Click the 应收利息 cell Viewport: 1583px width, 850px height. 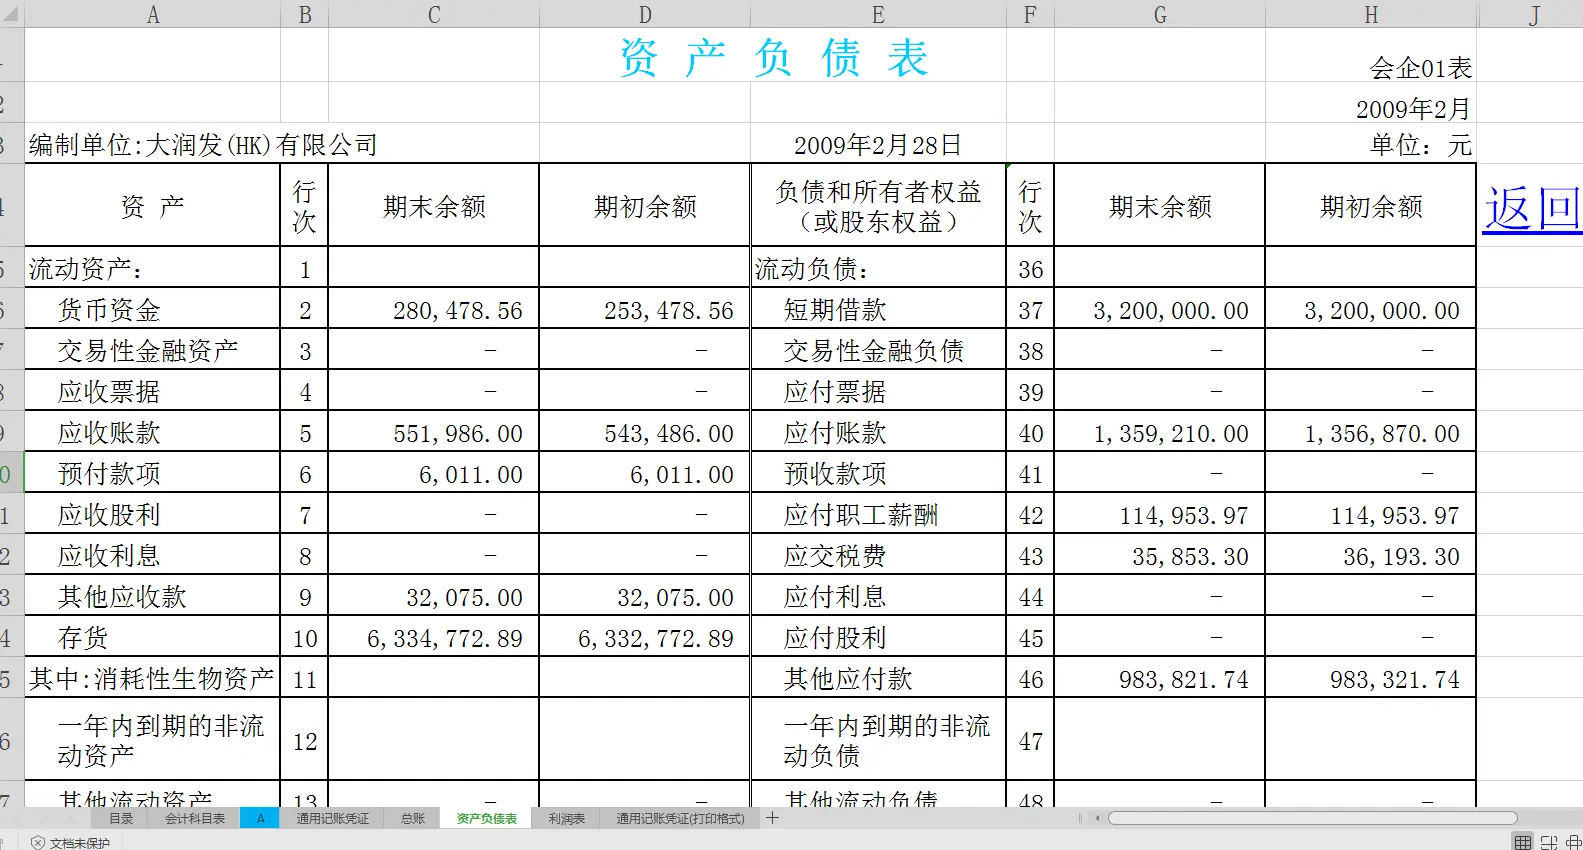pos(153,556)
